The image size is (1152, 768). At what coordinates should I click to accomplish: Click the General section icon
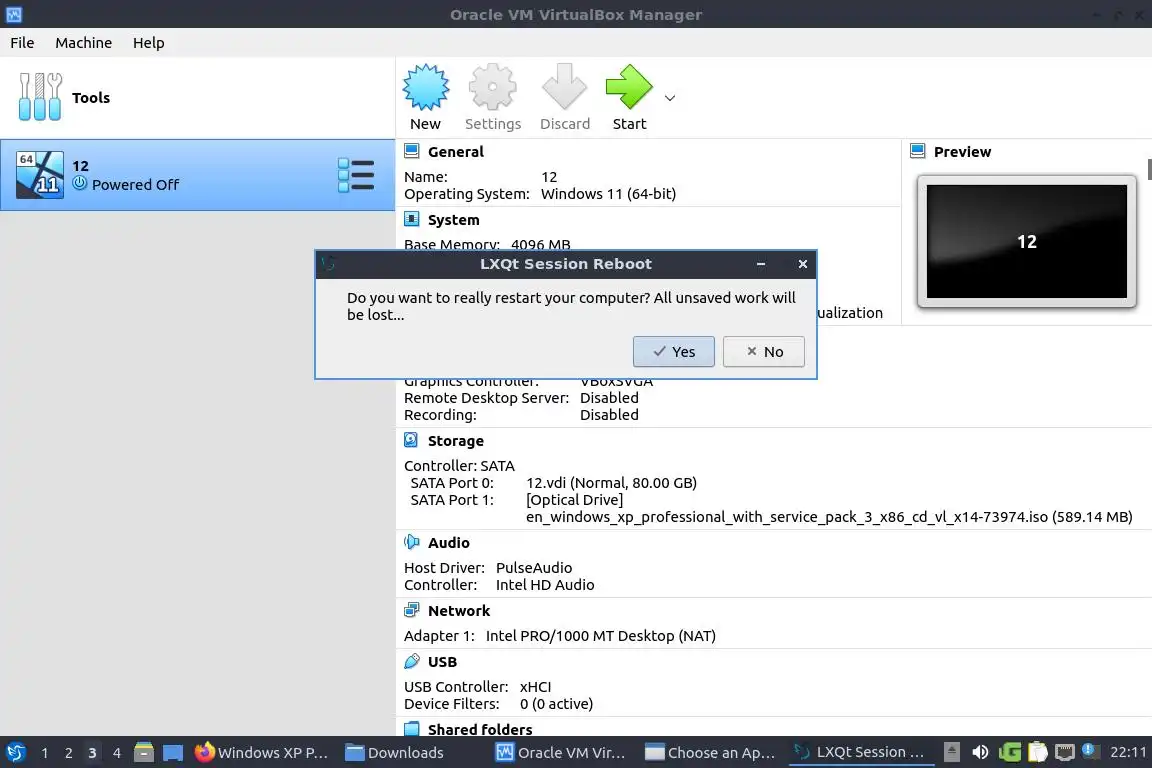(x=411, y=151)
